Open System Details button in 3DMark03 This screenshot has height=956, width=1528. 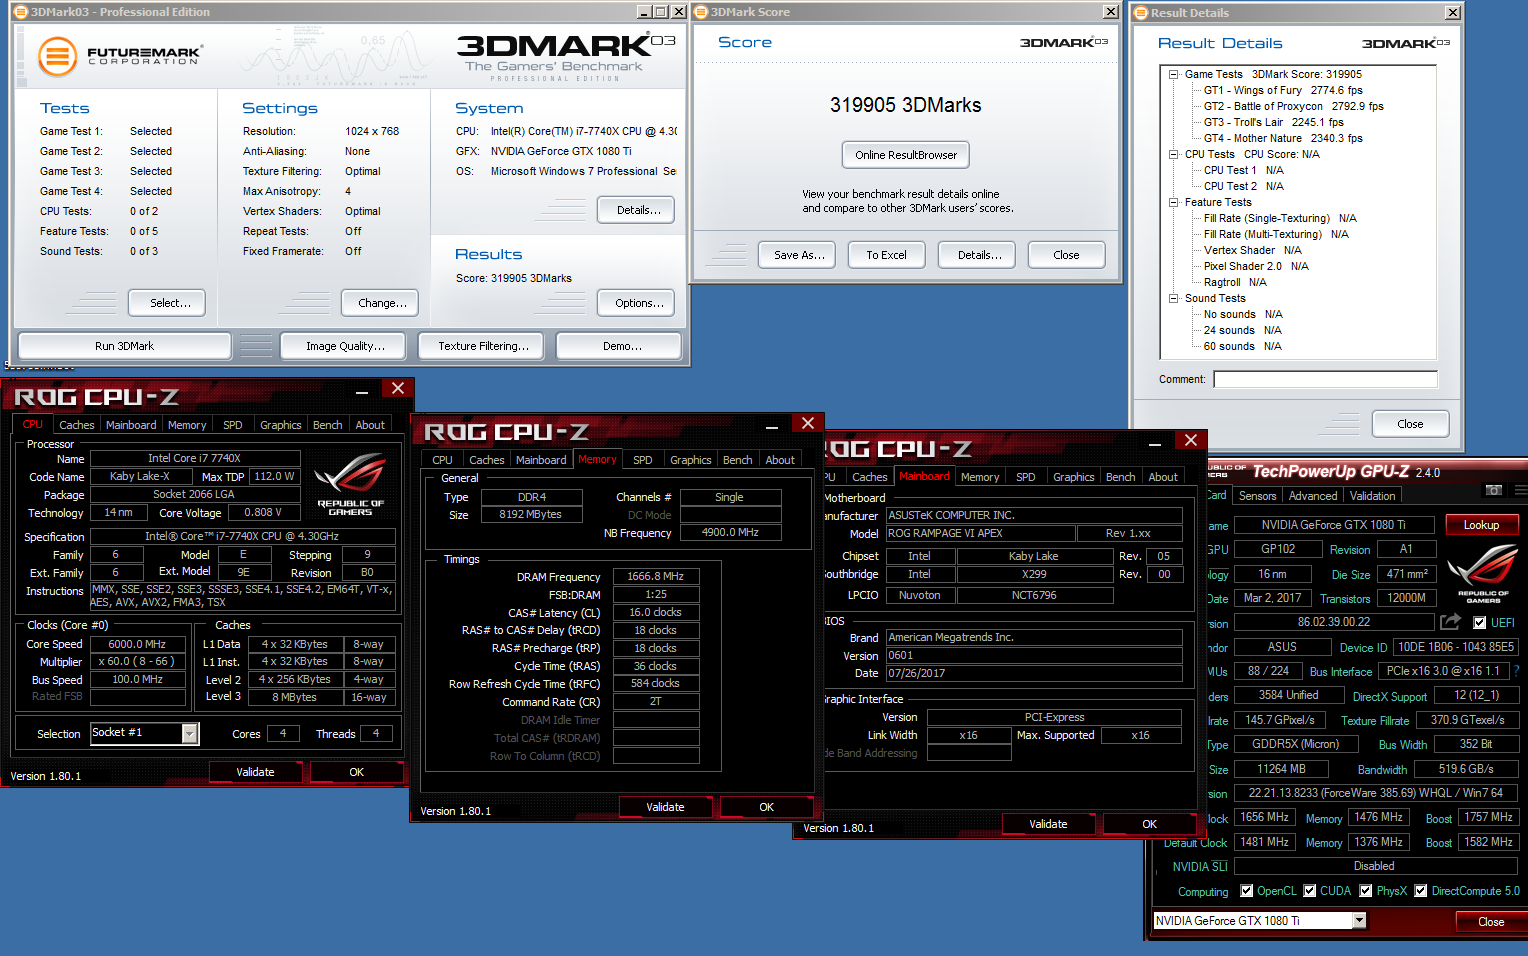(638, 210)
